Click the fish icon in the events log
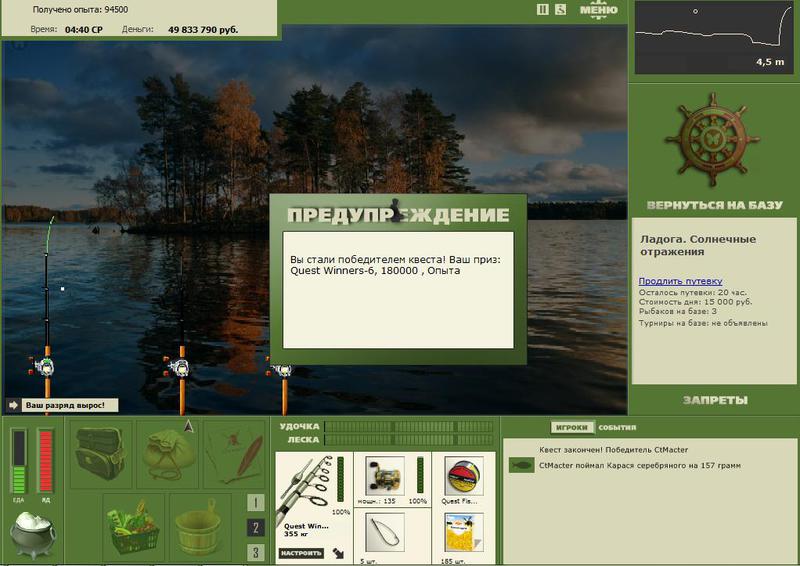This screenshot has height=566, width=800. coord(521,465)
